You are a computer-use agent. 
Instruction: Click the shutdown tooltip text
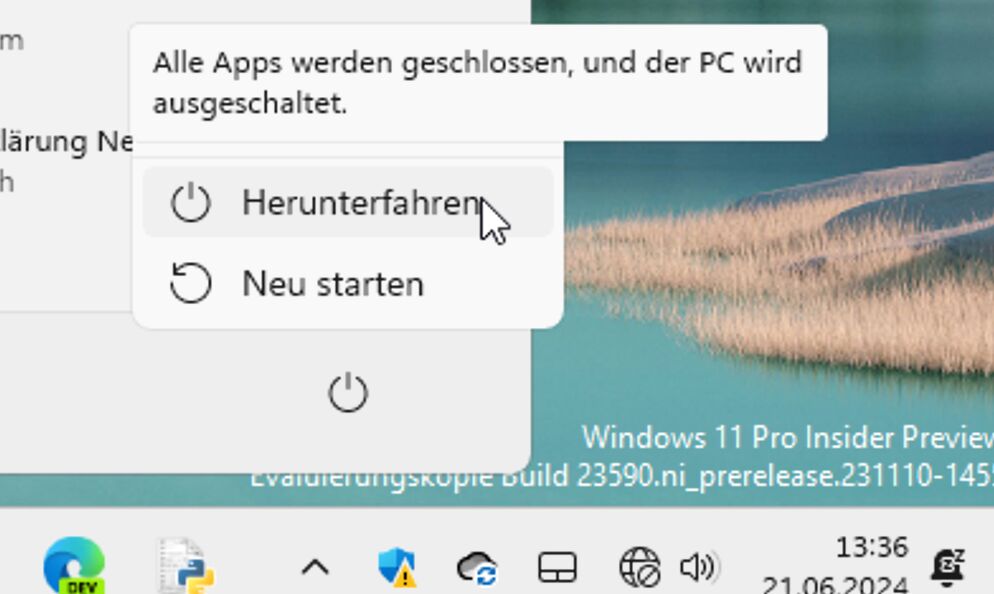coord(477,82)
